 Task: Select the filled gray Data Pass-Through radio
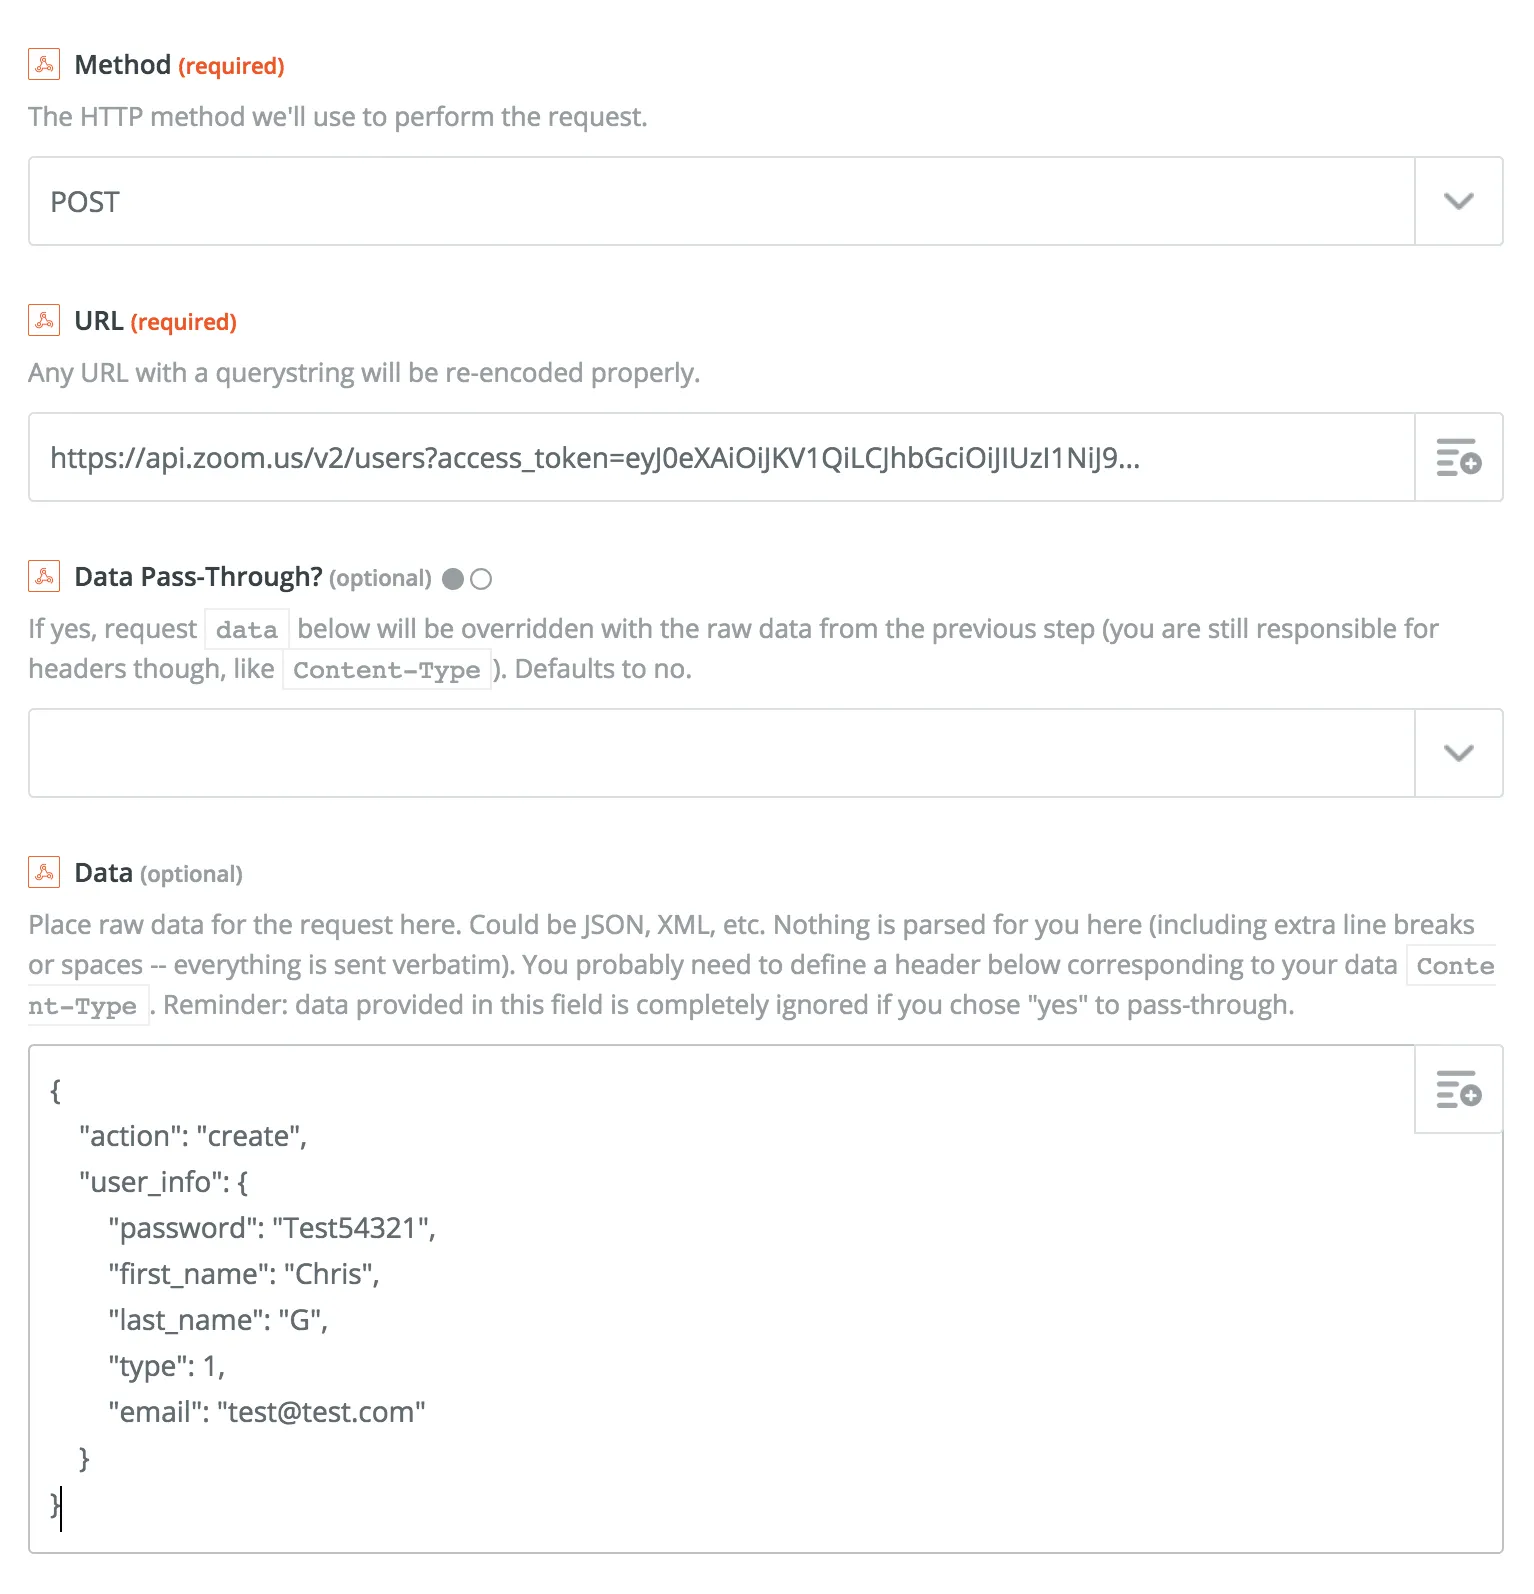(x=453, y=579)
